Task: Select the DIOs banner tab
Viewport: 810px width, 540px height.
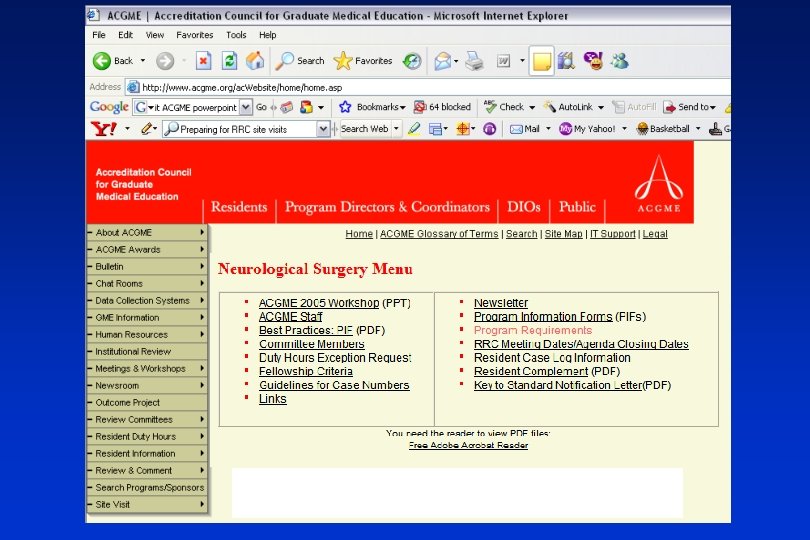Action: coord(523,207)
